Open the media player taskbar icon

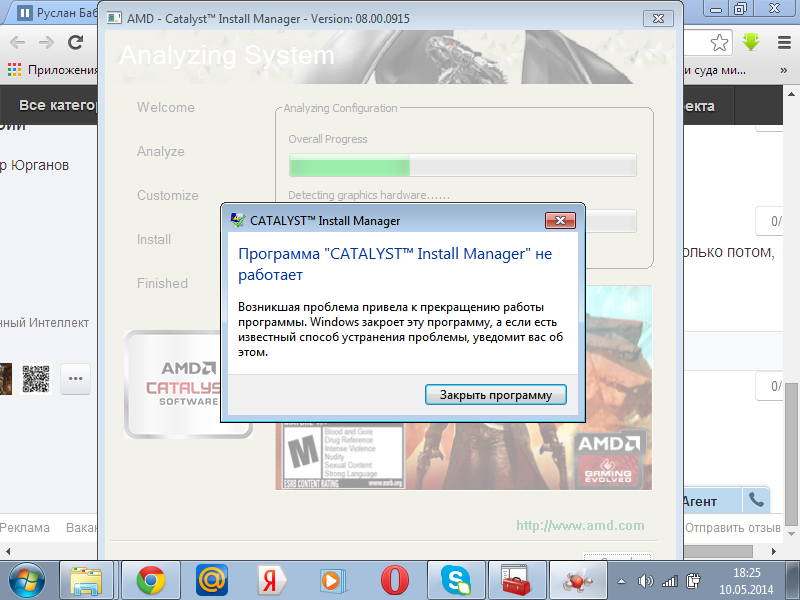333,581
